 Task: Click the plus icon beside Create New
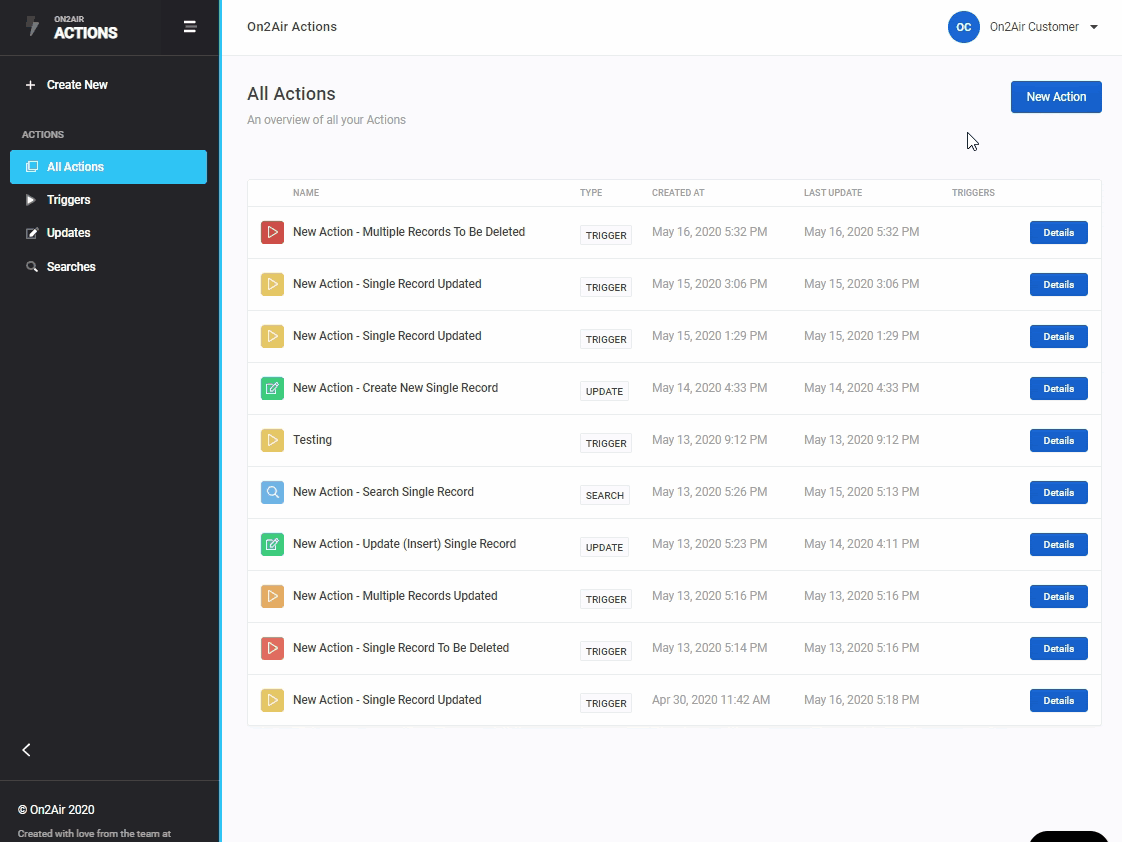30,85
